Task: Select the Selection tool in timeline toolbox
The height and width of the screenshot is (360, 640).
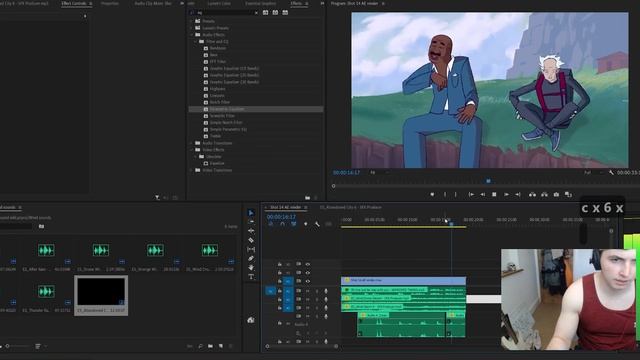Action: click(x=251, y=213)
